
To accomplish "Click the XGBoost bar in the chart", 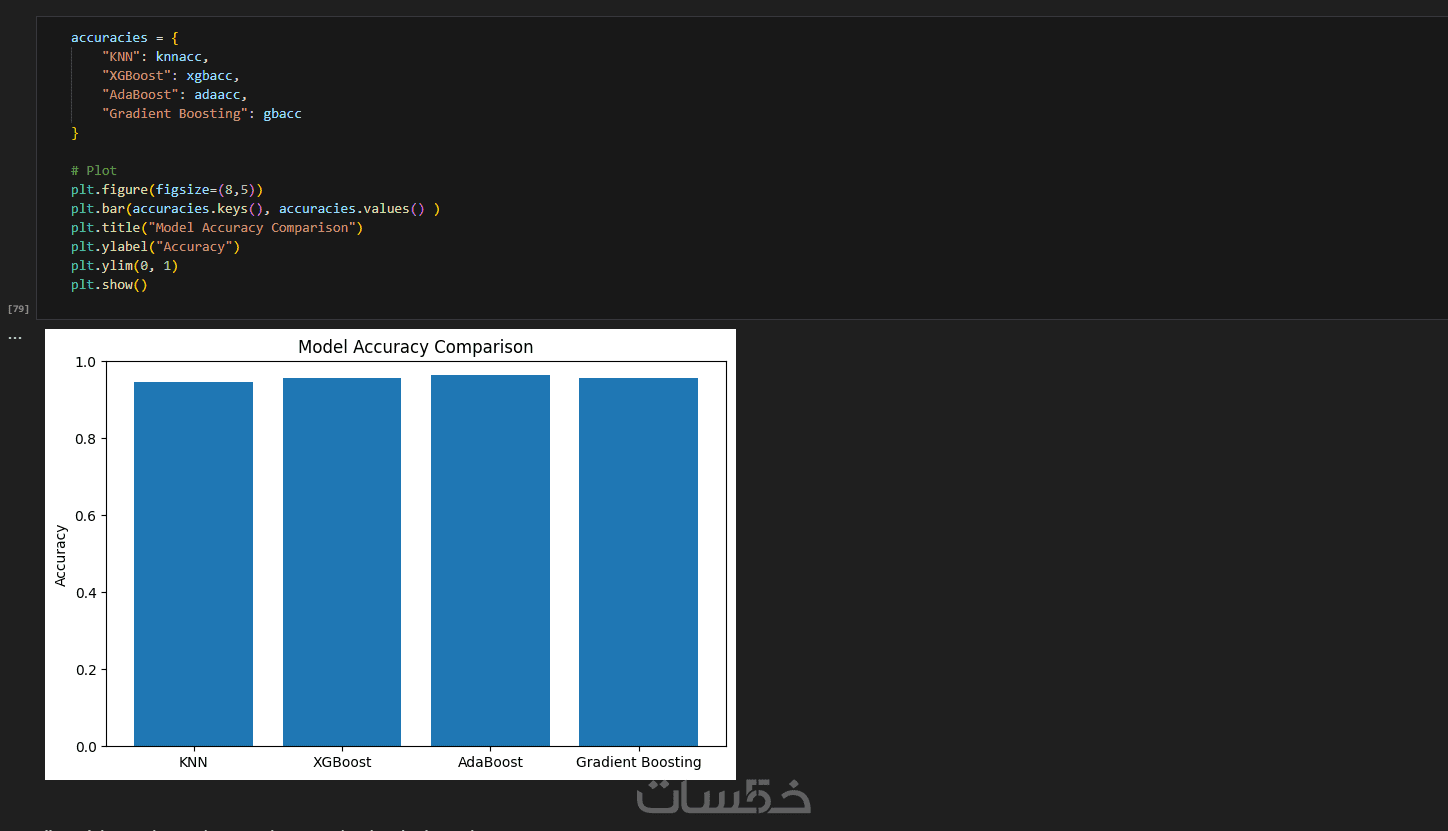I will (342, 562).
